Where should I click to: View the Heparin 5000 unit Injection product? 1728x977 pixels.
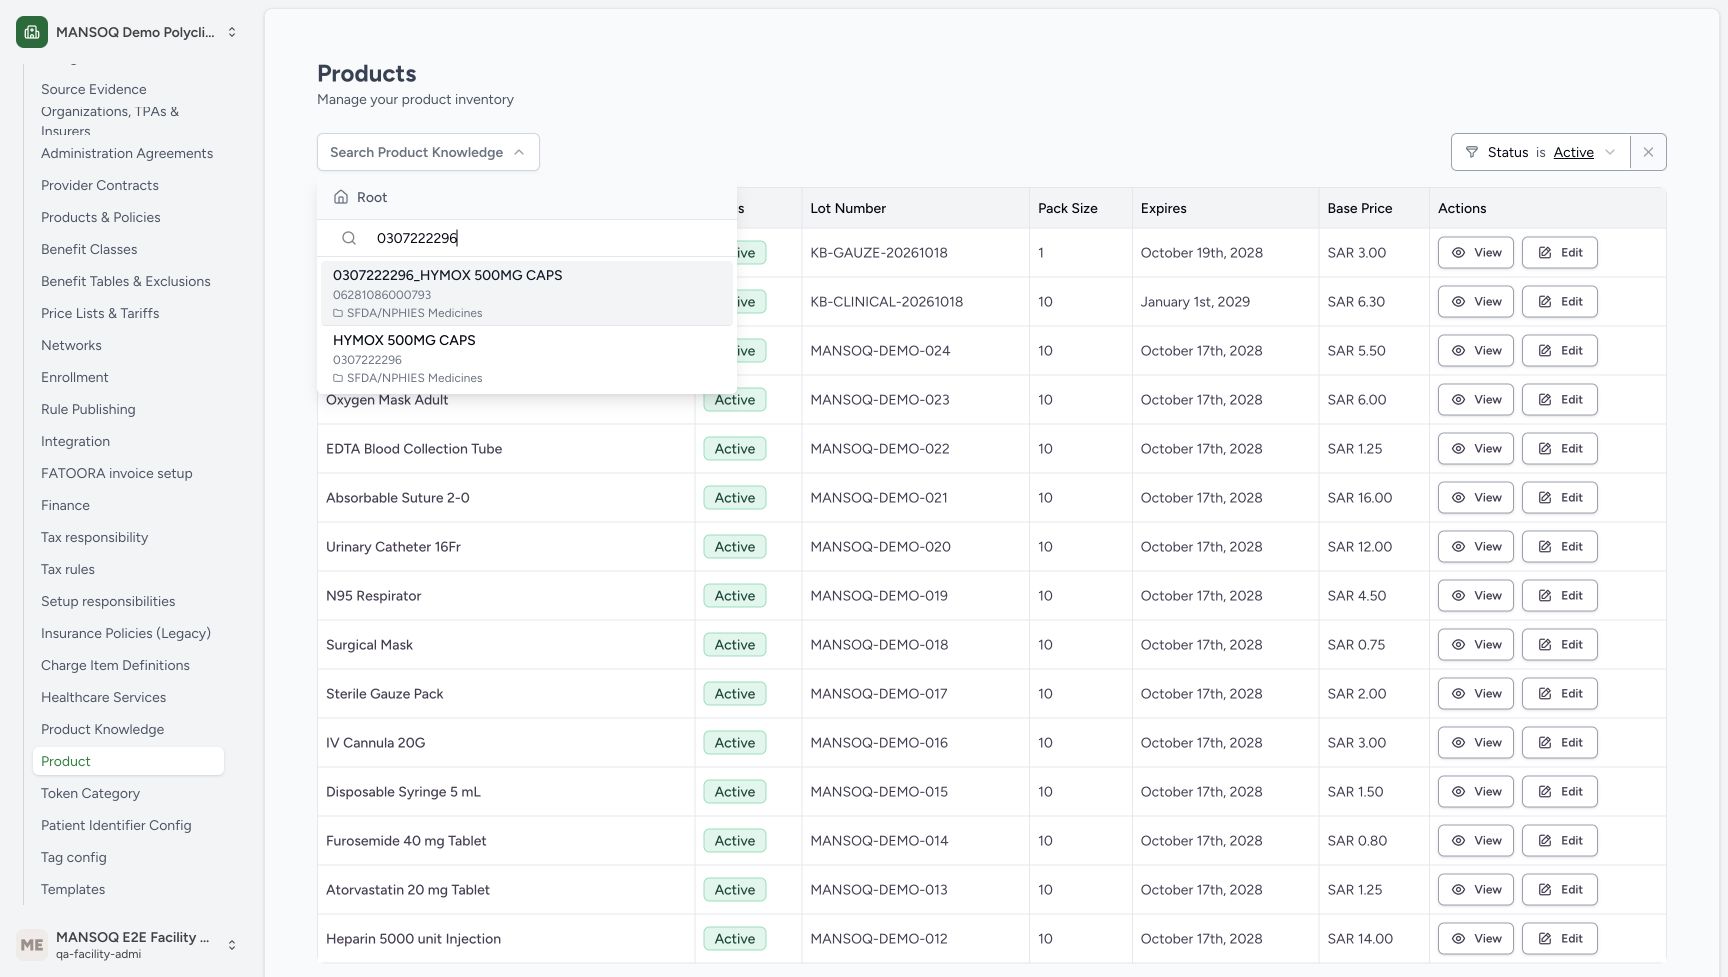coord(1476,939)
